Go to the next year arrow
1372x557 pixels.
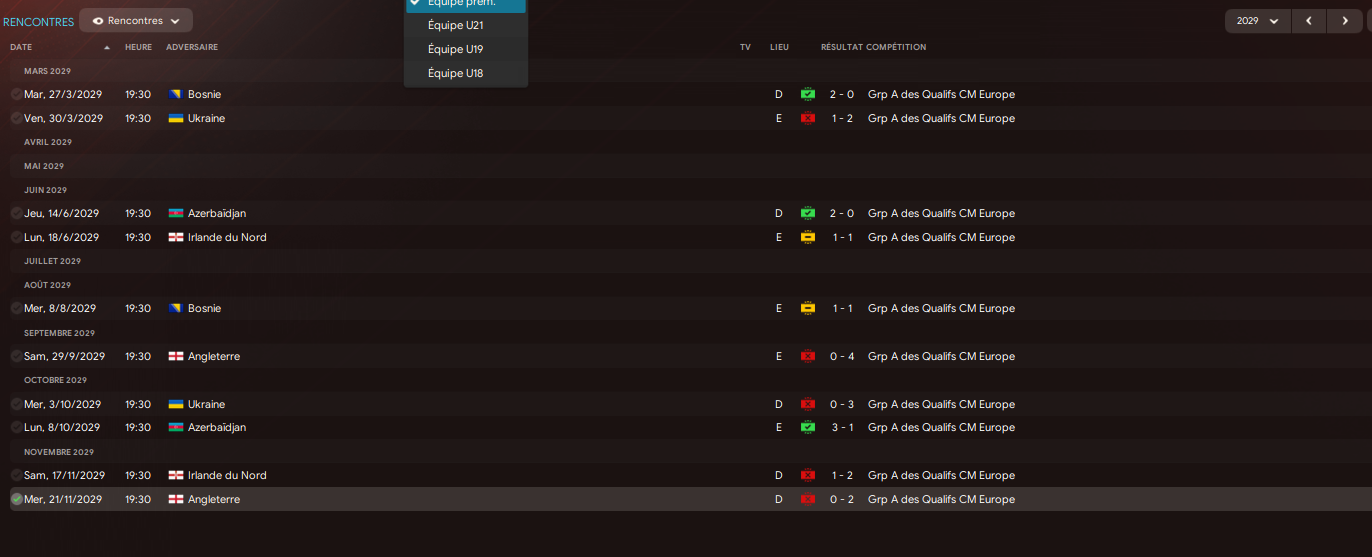pyautogui.click(x=1345, y=20)
